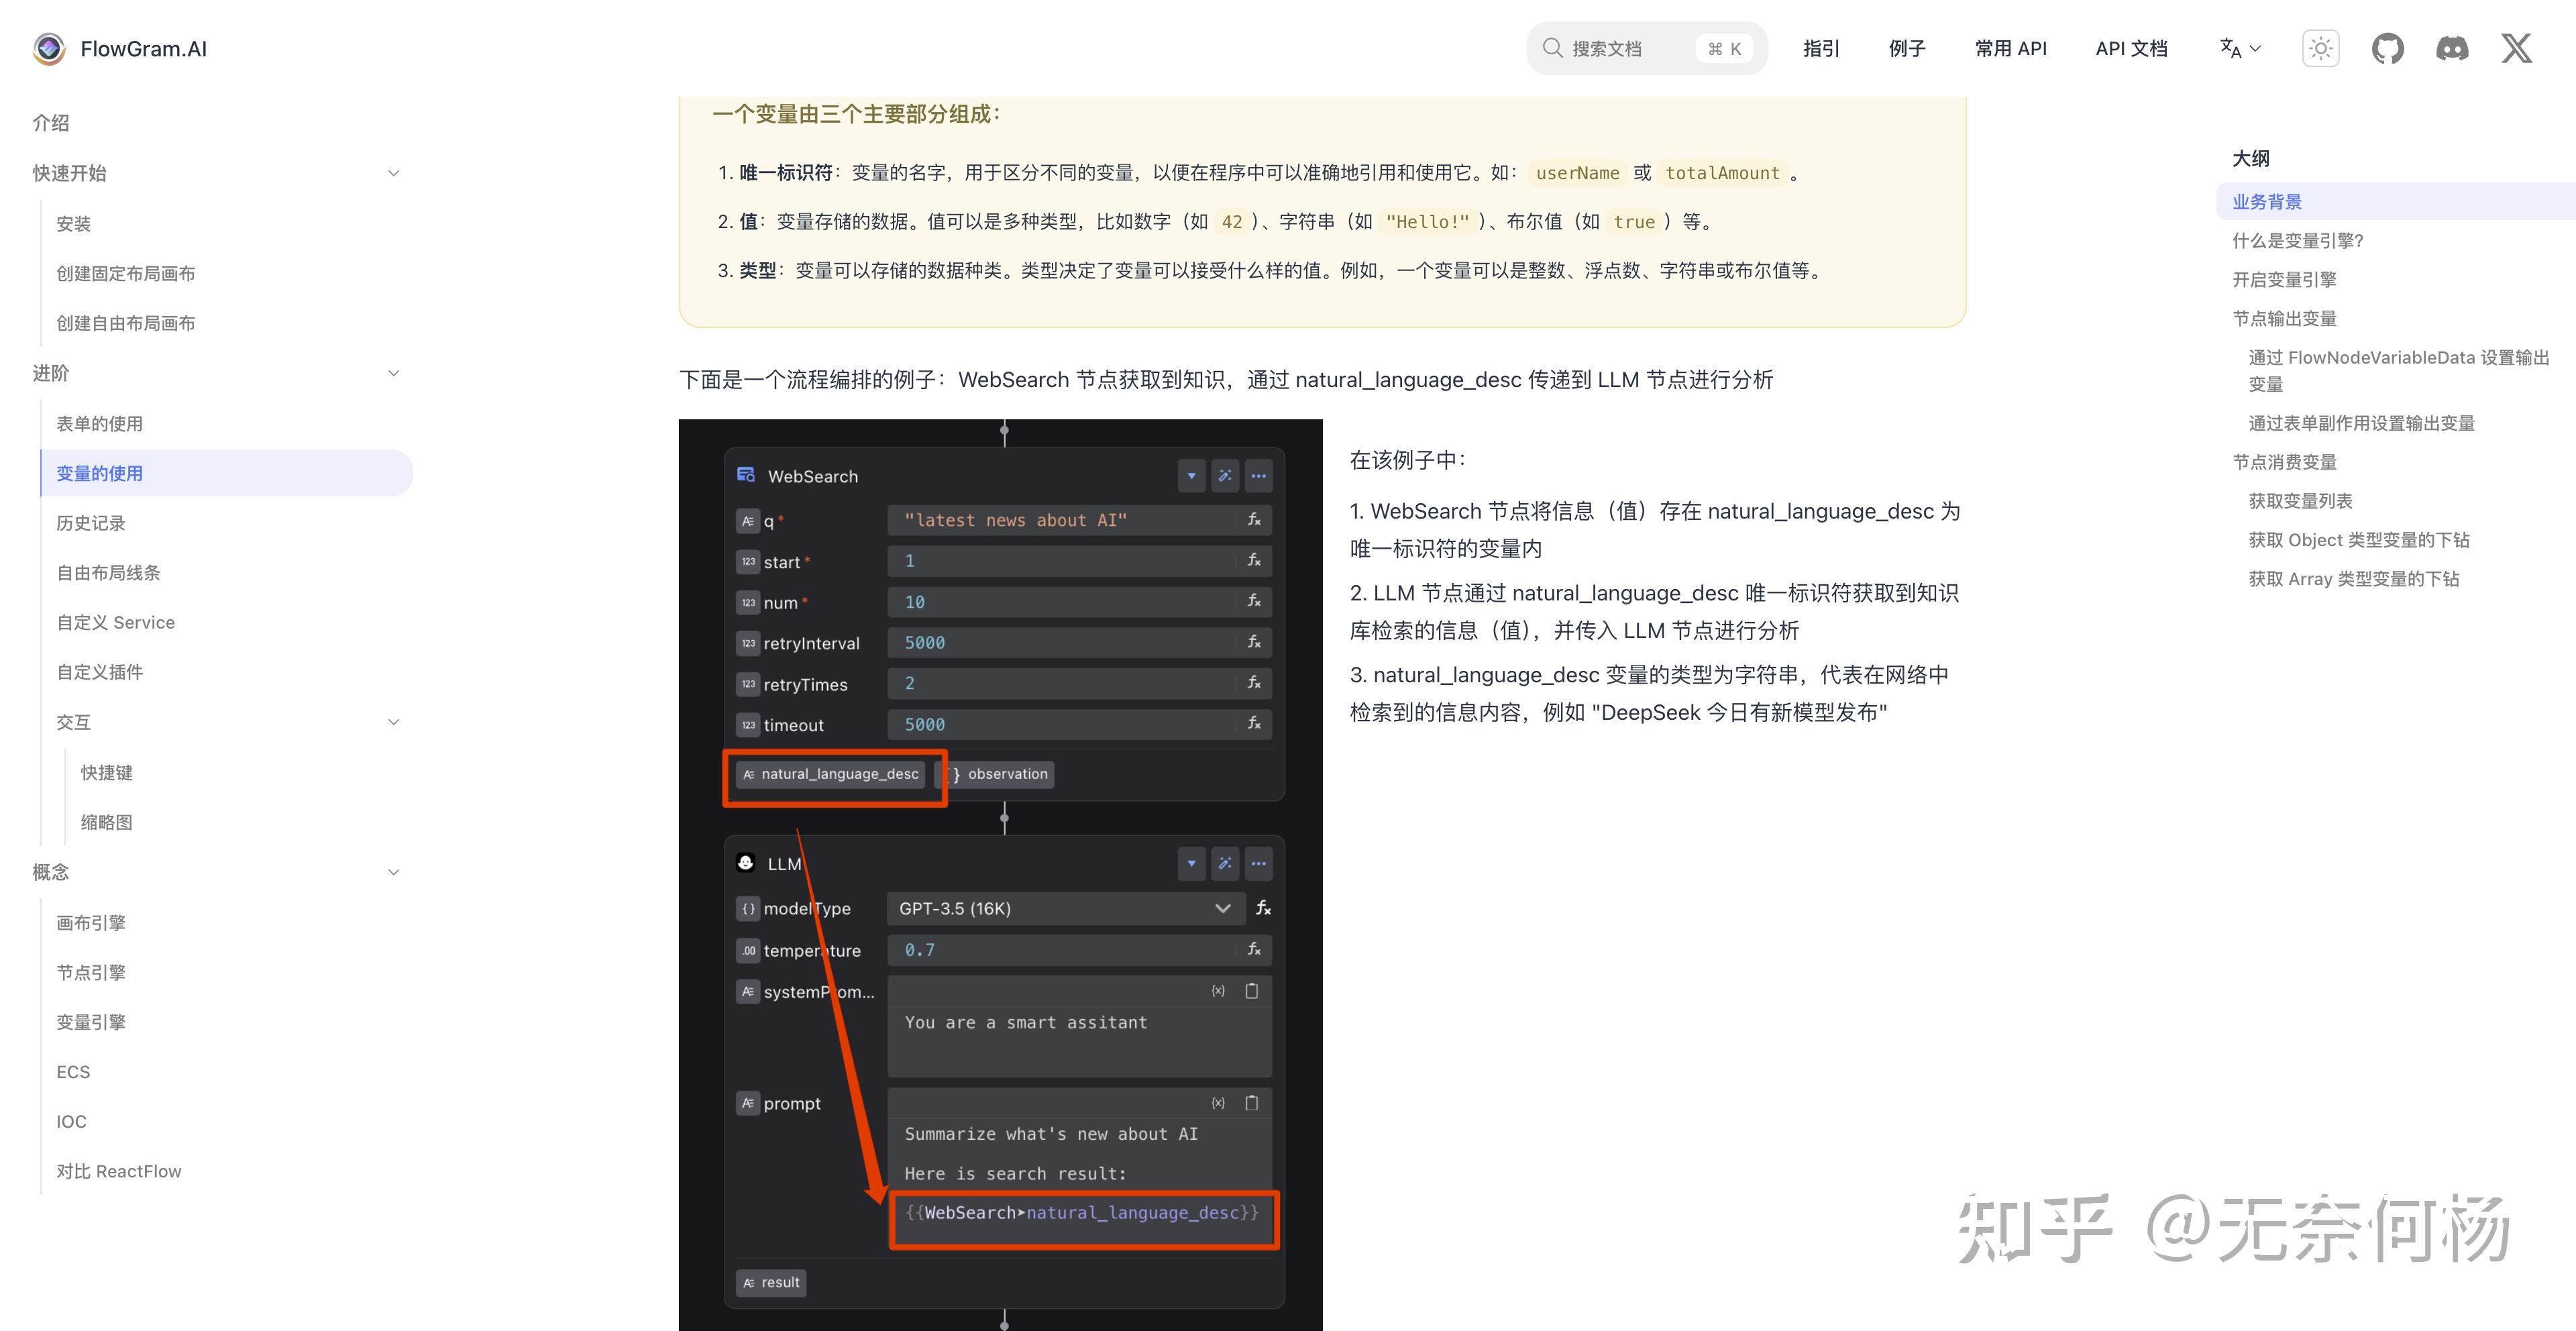Open the more options menu on the LLM node
Viewport: 2576px width, 1331px height.
click(x=1258, y=863)
